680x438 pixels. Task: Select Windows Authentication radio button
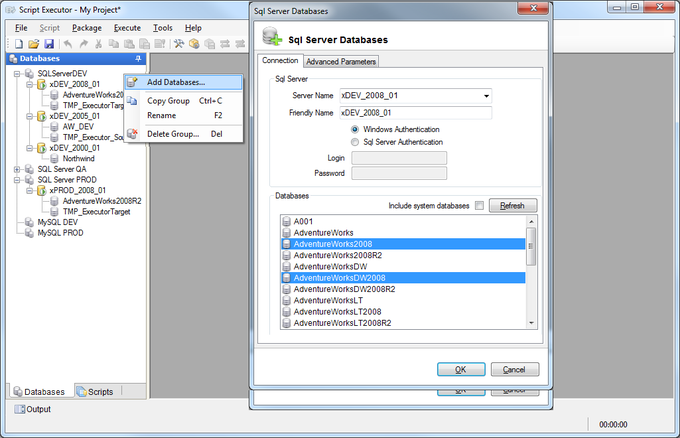355,130
